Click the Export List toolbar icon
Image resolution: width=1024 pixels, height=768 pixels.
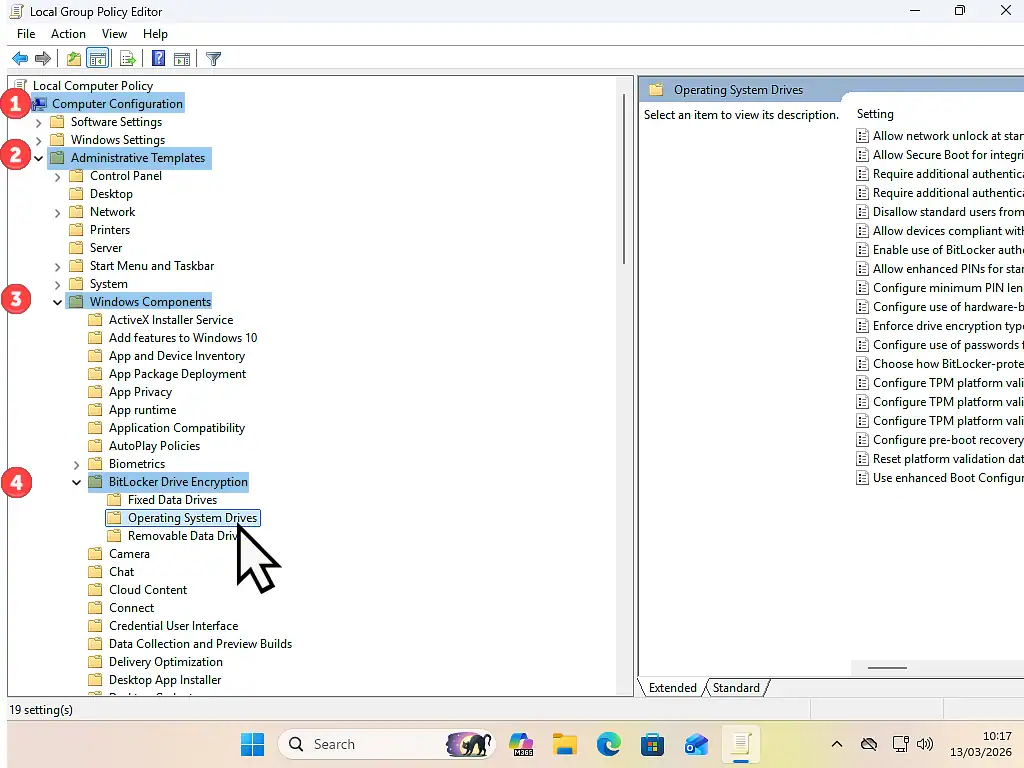pos(128,58)
